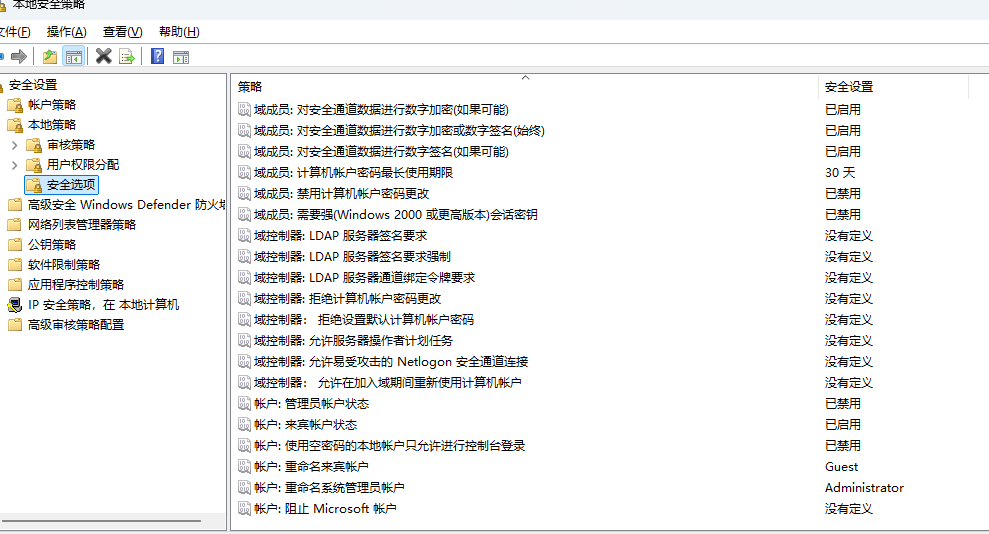The height and width of the screenshot is (534, 989).
Task: Select 域成员: 计算机帐户密码最长使用期限 policy
Action: 353,173
